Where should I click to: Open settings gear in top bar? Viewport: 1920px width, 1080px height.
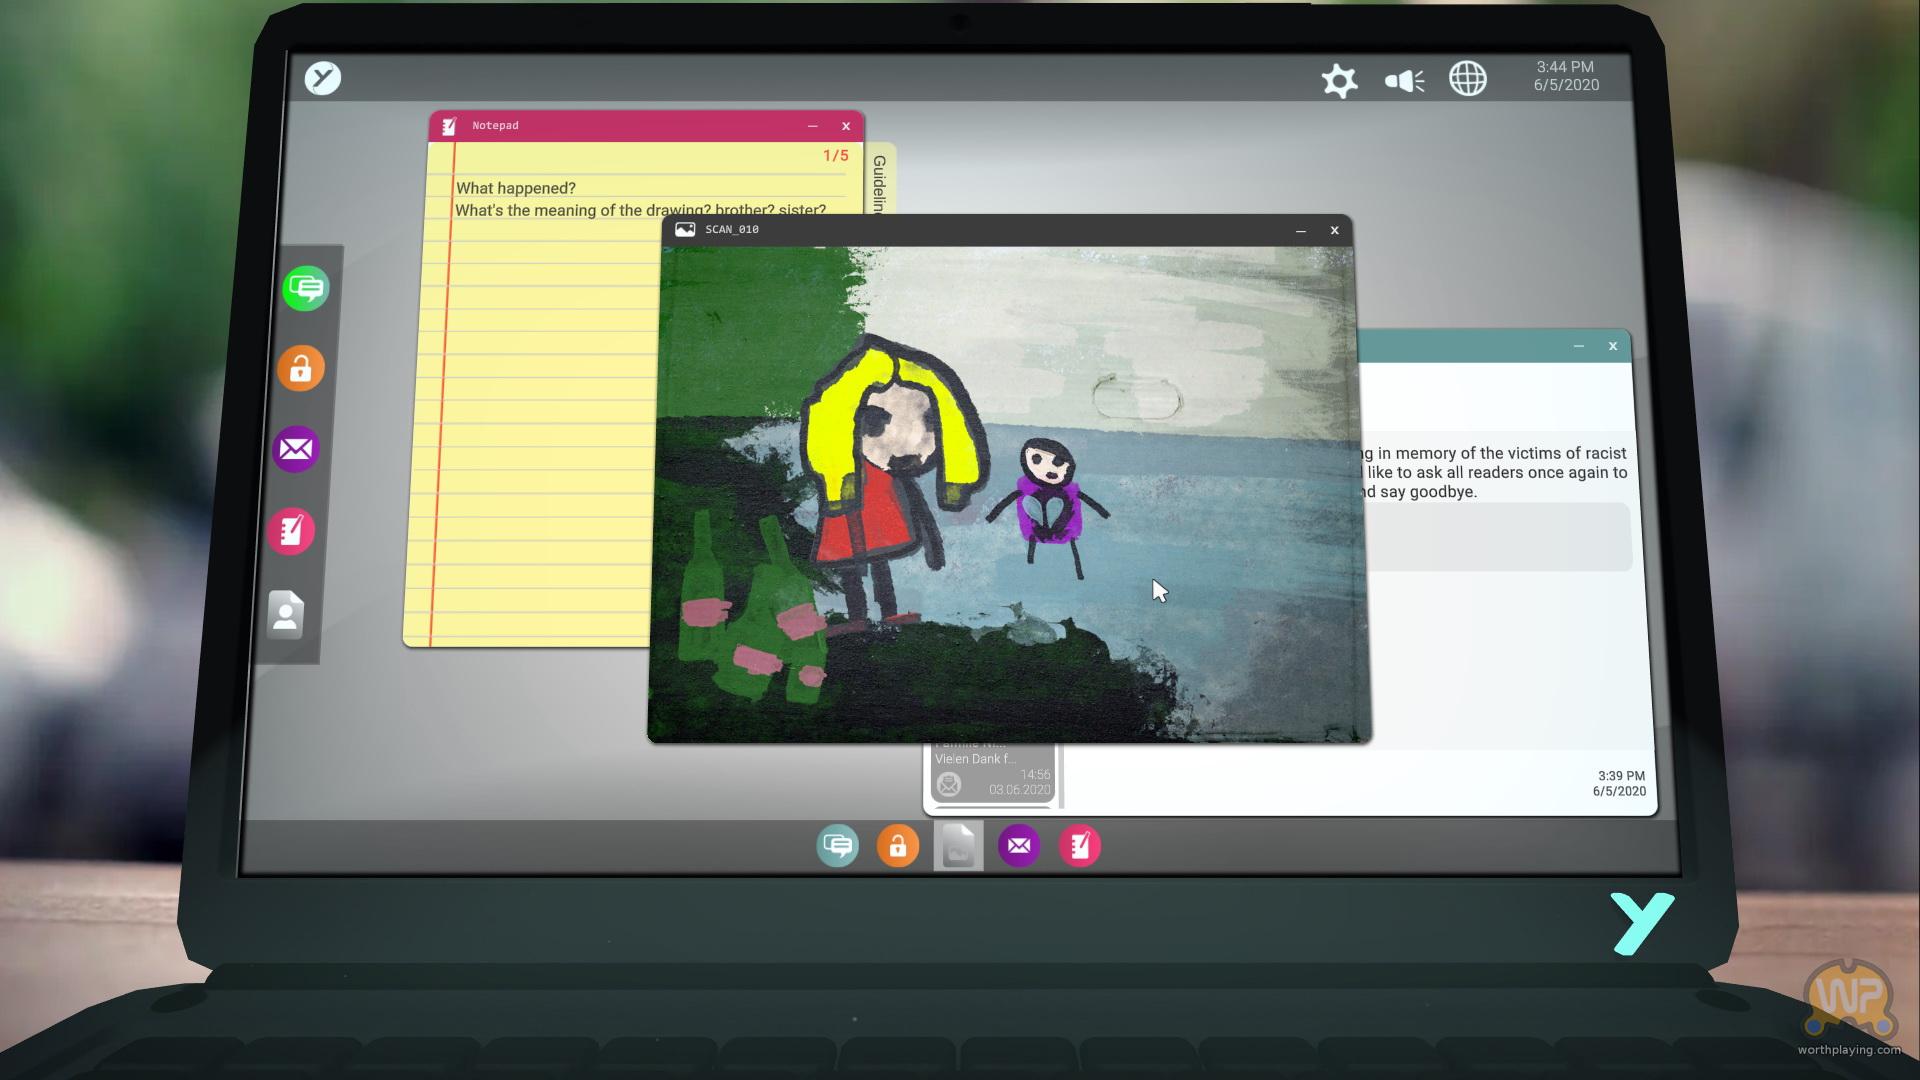[1339, 80]
